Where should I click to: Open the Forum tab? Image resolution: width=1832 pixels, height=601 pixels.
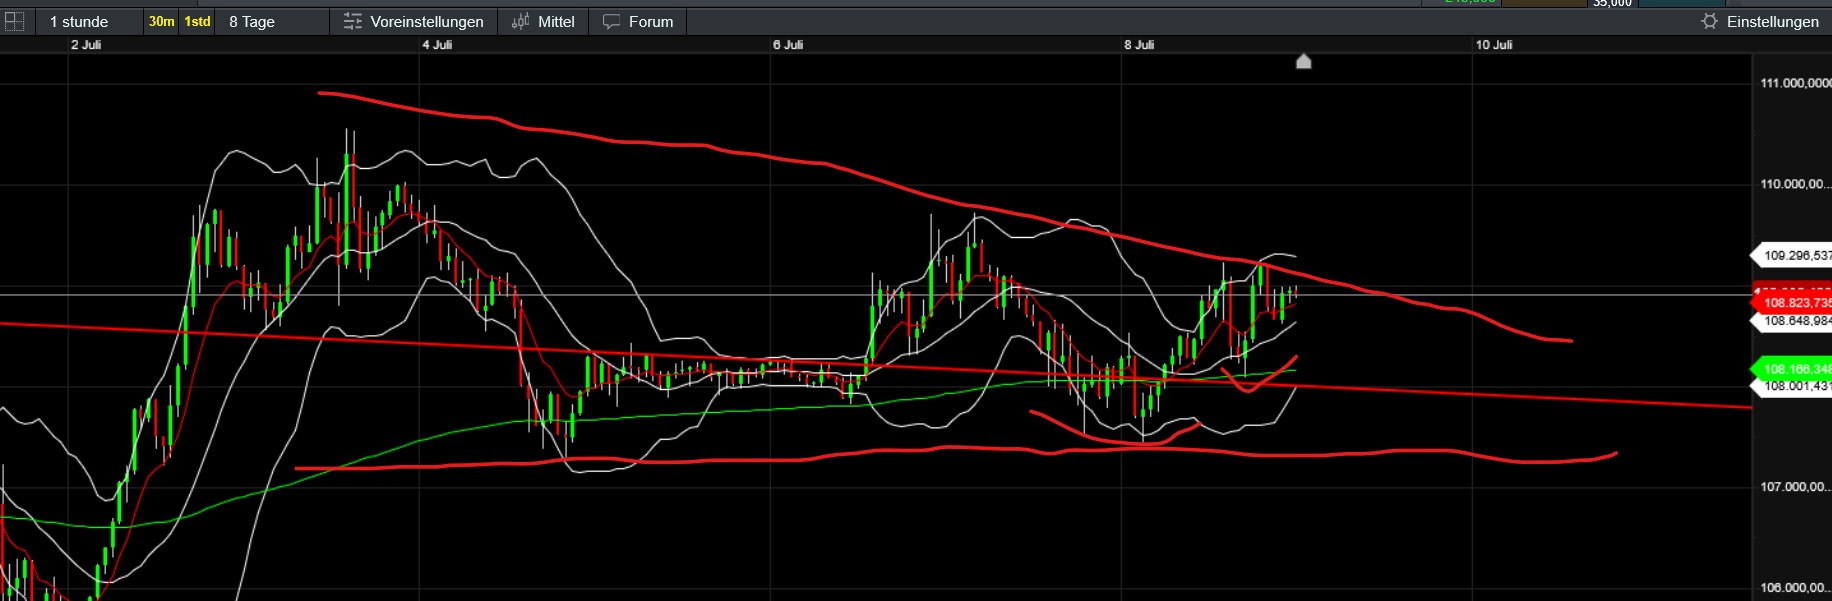tap(650, 21)
